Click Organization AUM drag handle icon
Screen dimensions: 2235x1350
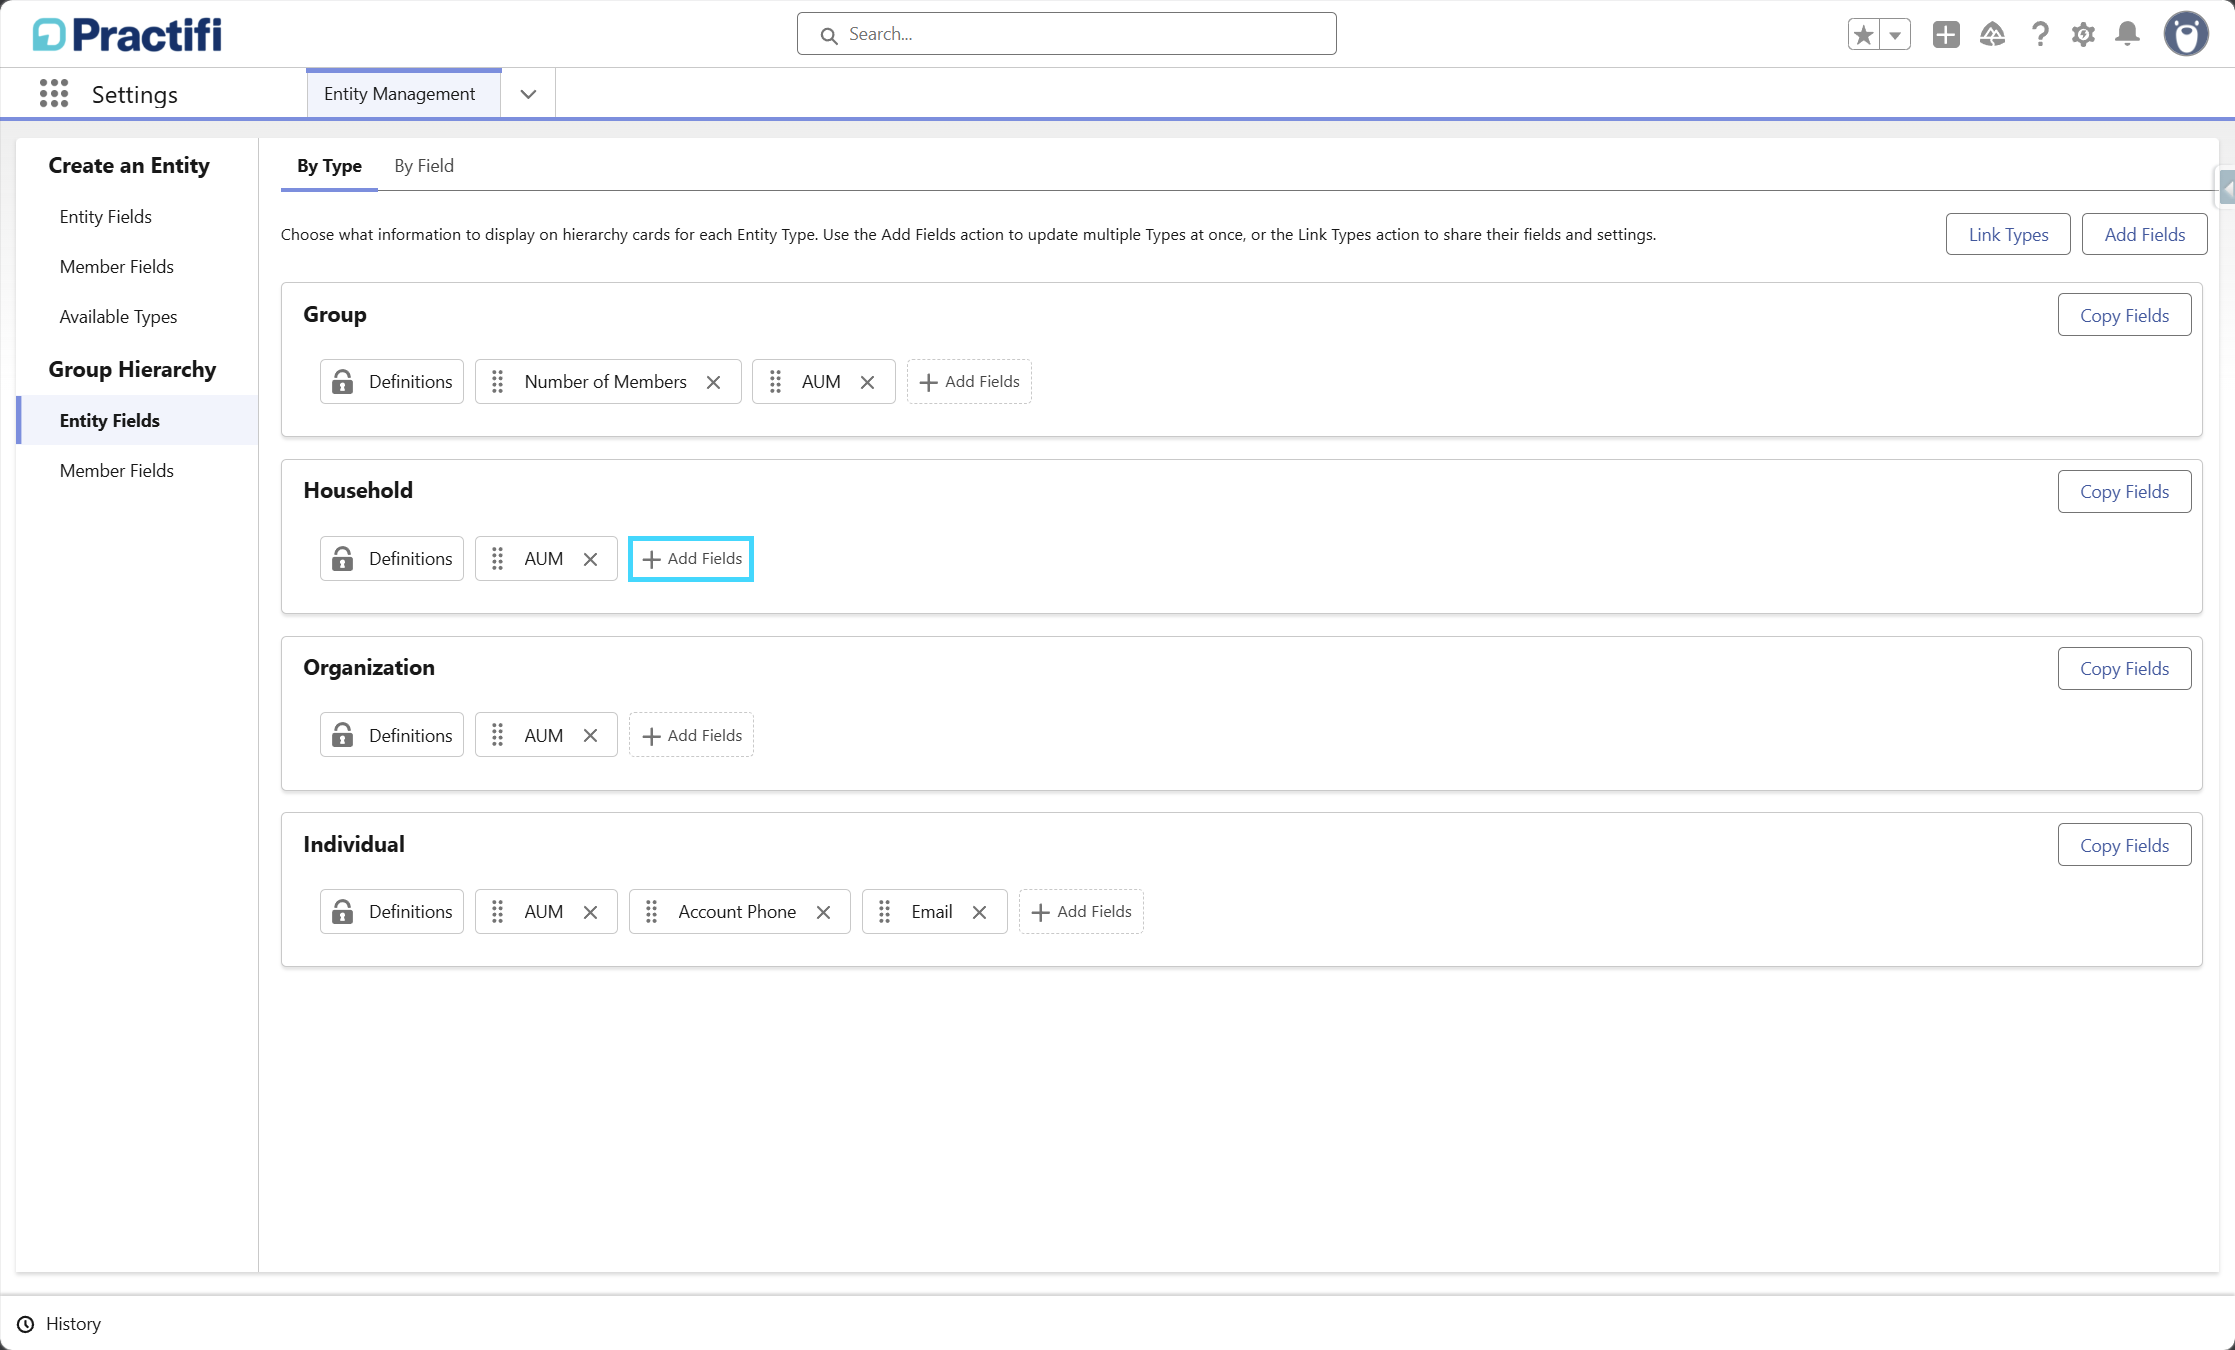click(x=498, y=736)
